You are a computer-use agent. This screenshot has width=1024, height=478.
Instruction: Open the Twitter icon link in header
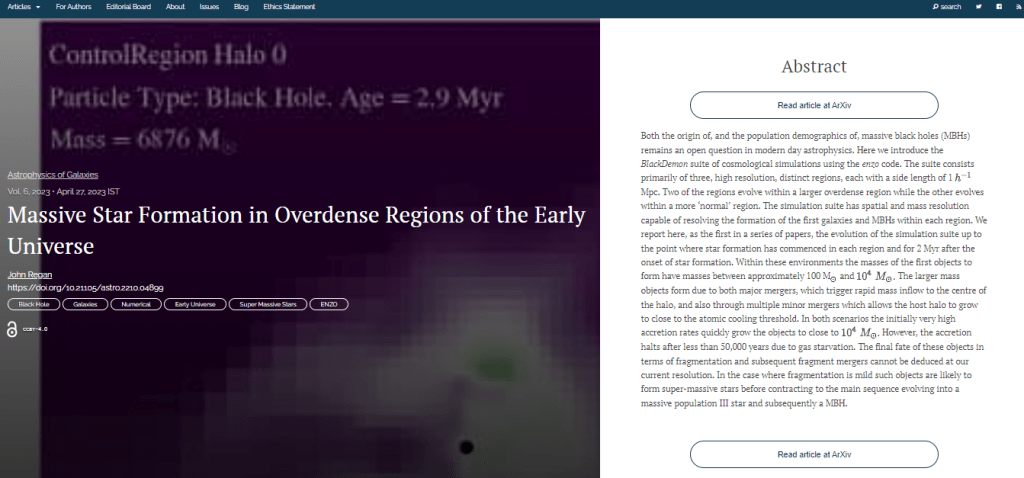pos(978,7)
